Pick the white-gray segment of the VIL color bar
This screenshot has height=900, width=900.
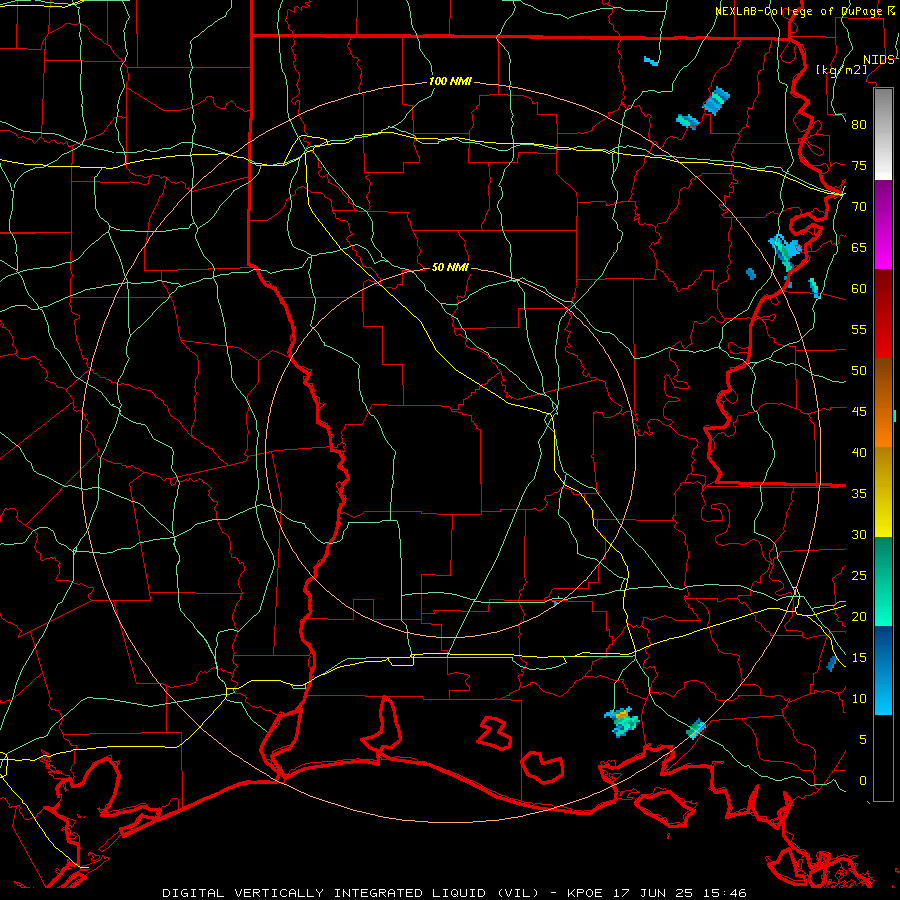[x=883, y=134]
